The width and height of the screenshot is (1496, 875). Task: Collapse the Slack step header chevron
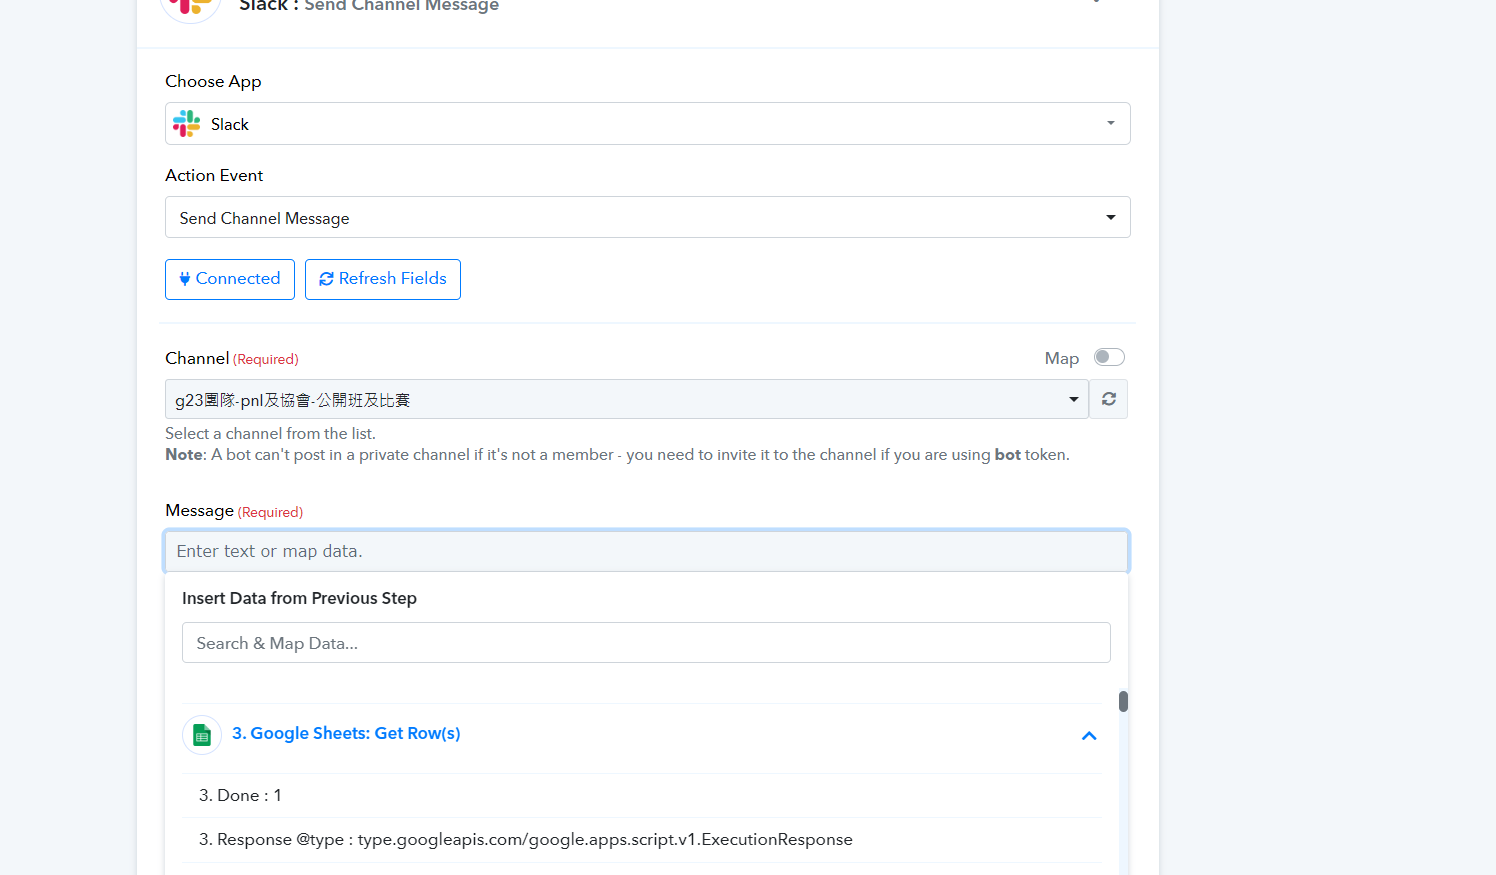[x=1097, y=3]
